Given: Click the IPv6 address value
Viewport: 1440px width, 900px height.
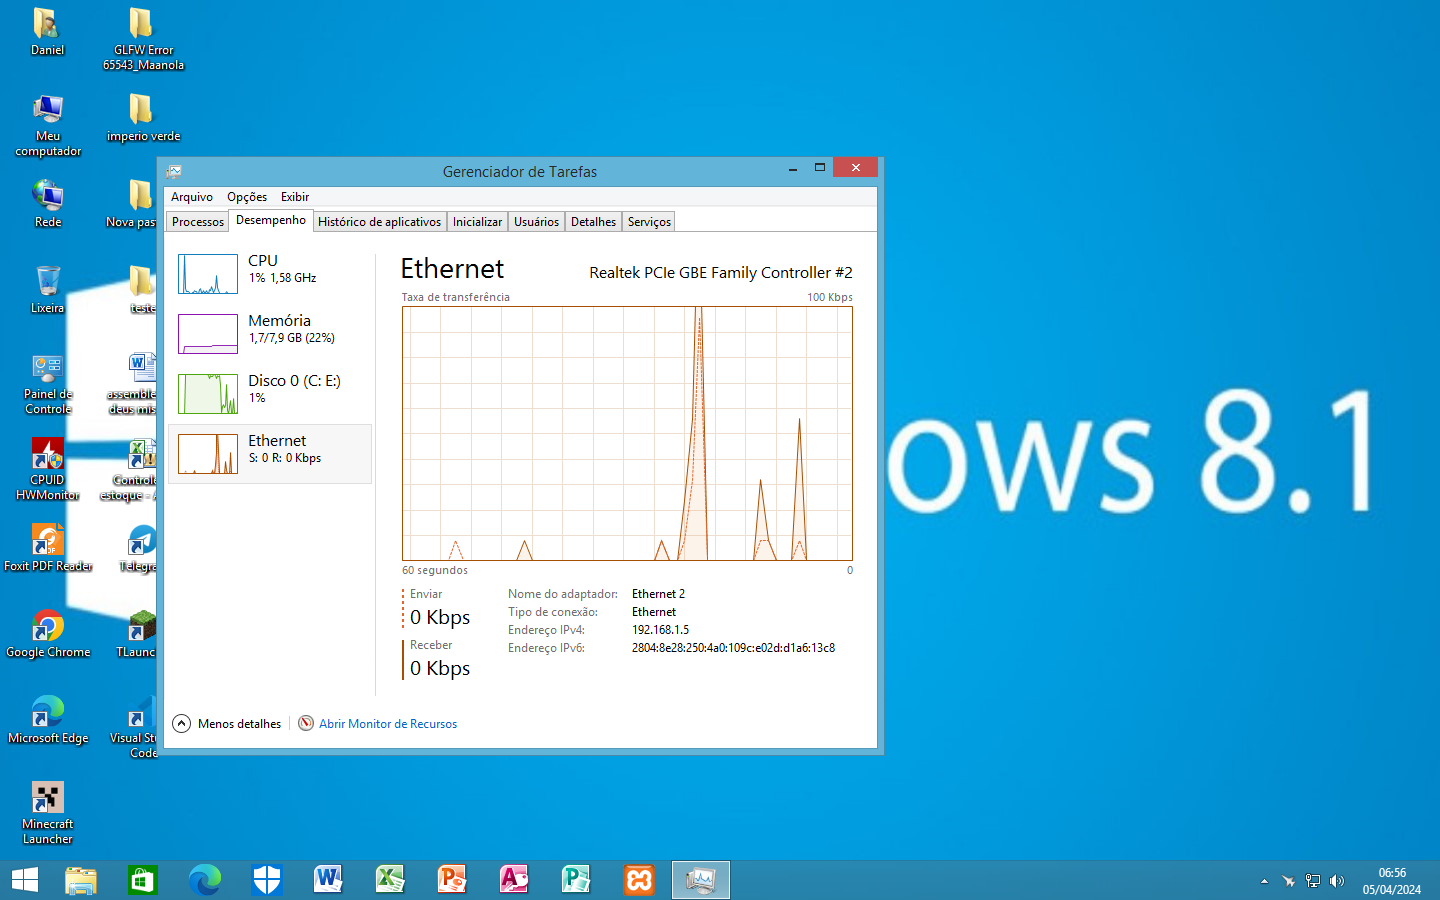Looking at the screenshot, I should [x=733, y=648].
